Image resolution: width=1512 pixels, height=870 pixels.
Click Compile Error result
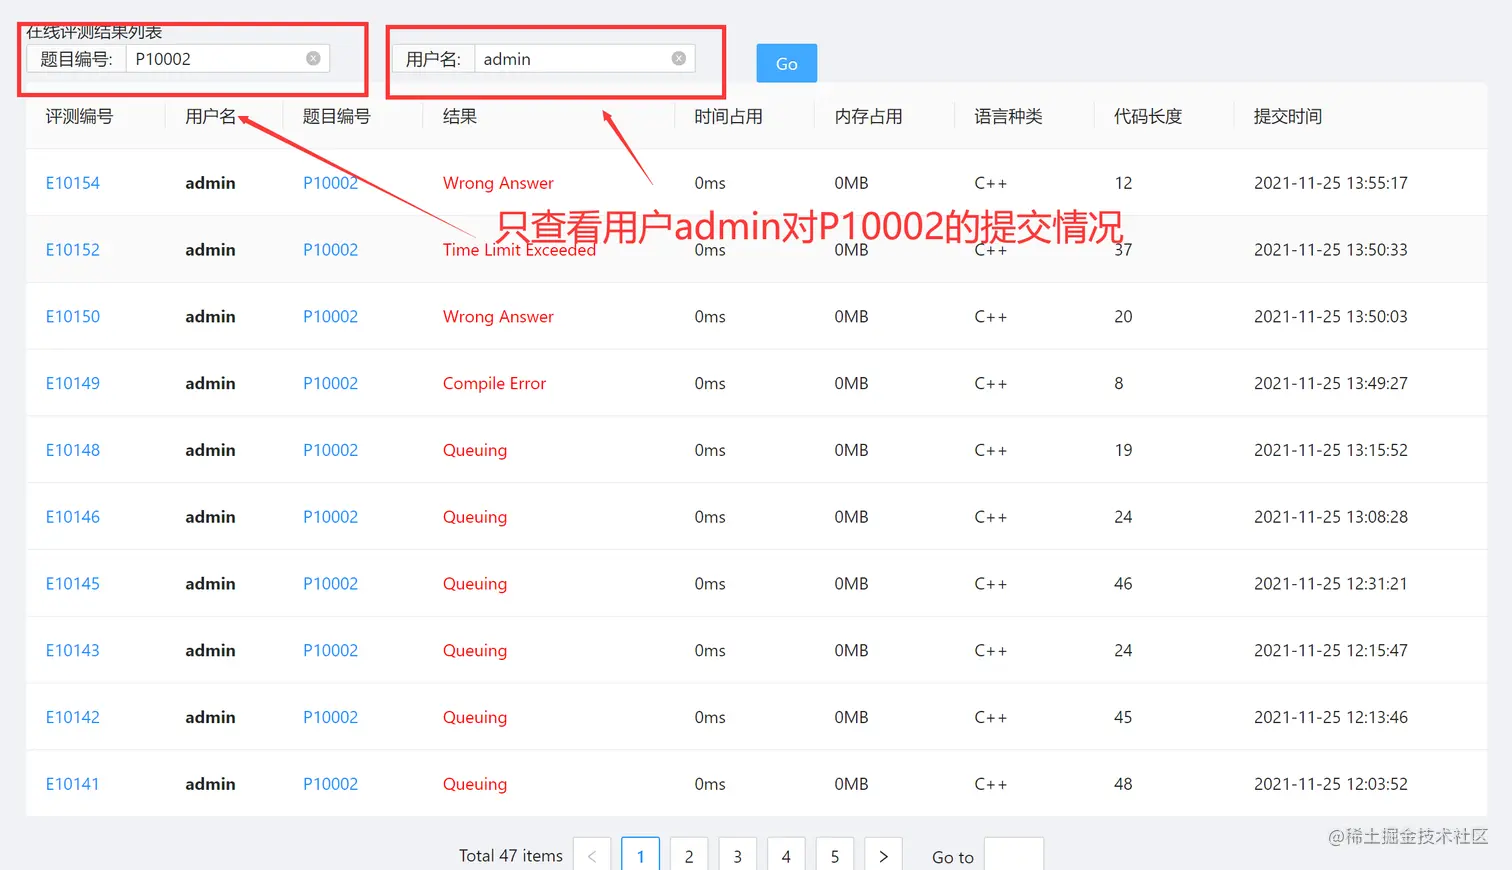tap(494, 383)
